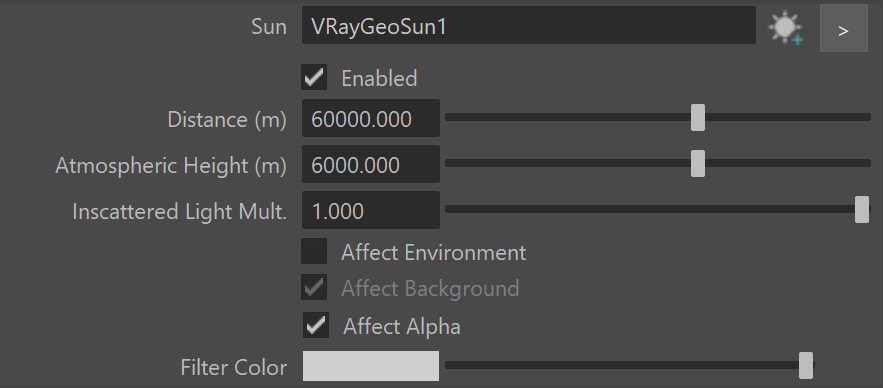The image size is (883, 388).
Task: Uncheck the Enabled checkbox
Action: pyautogui.click(x=314, y=77)
